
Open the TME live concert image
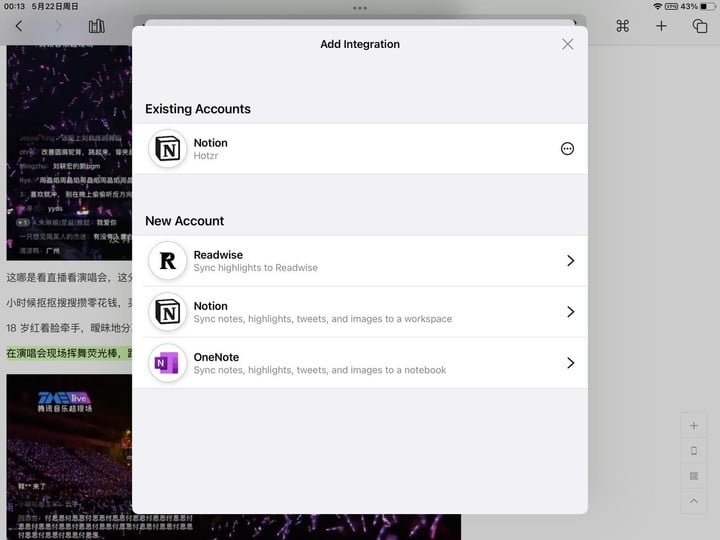coord(69,457)
